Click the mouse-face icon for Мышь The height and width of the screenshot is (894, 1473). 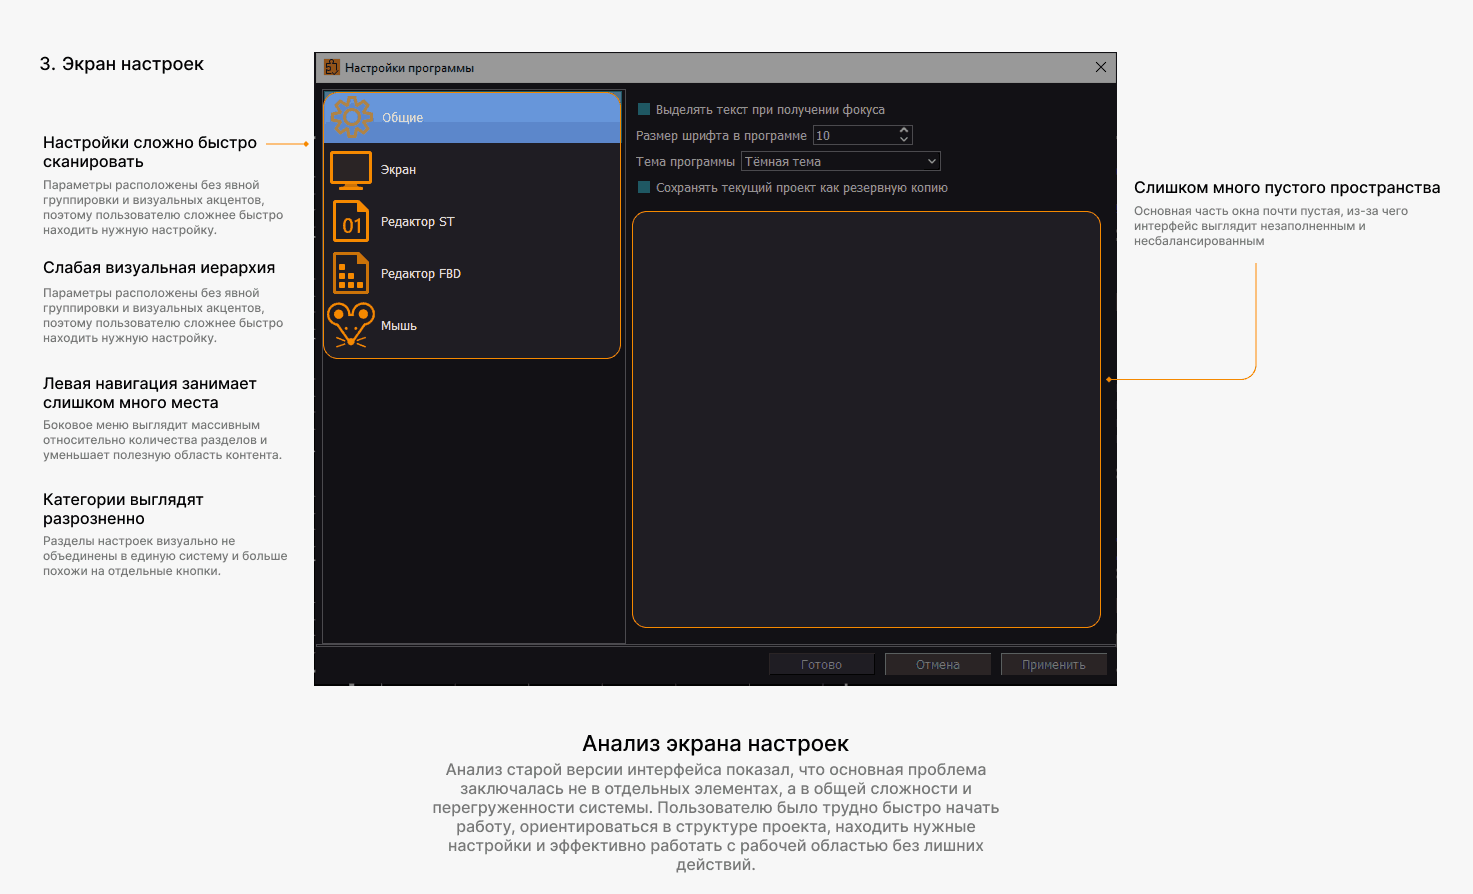351,325
